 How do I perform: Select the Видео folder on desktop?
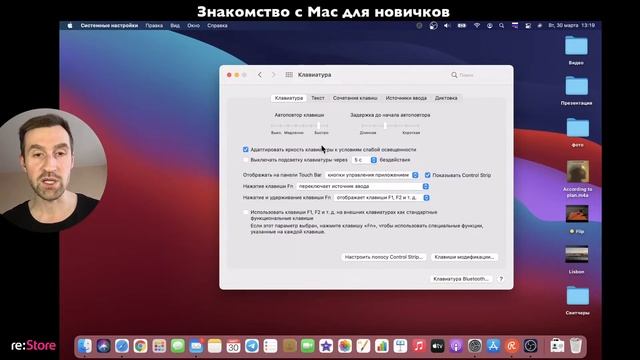coord(576,50)
